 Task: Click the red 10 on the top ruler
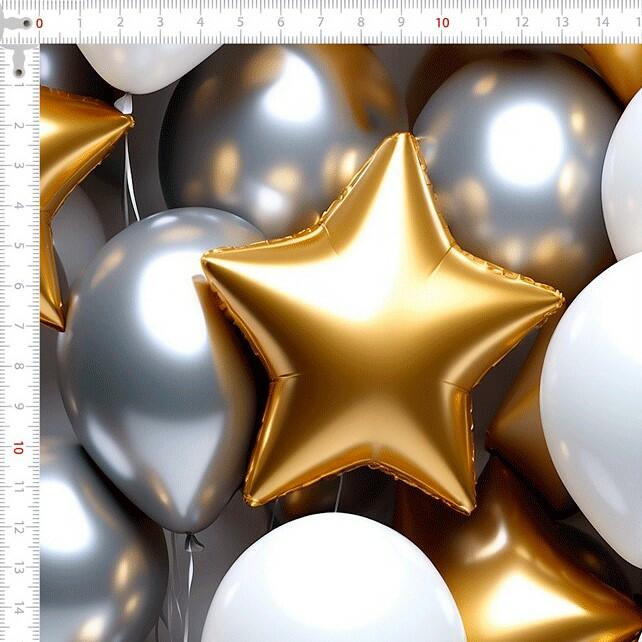pyautogui.click(x=442, y=23)
